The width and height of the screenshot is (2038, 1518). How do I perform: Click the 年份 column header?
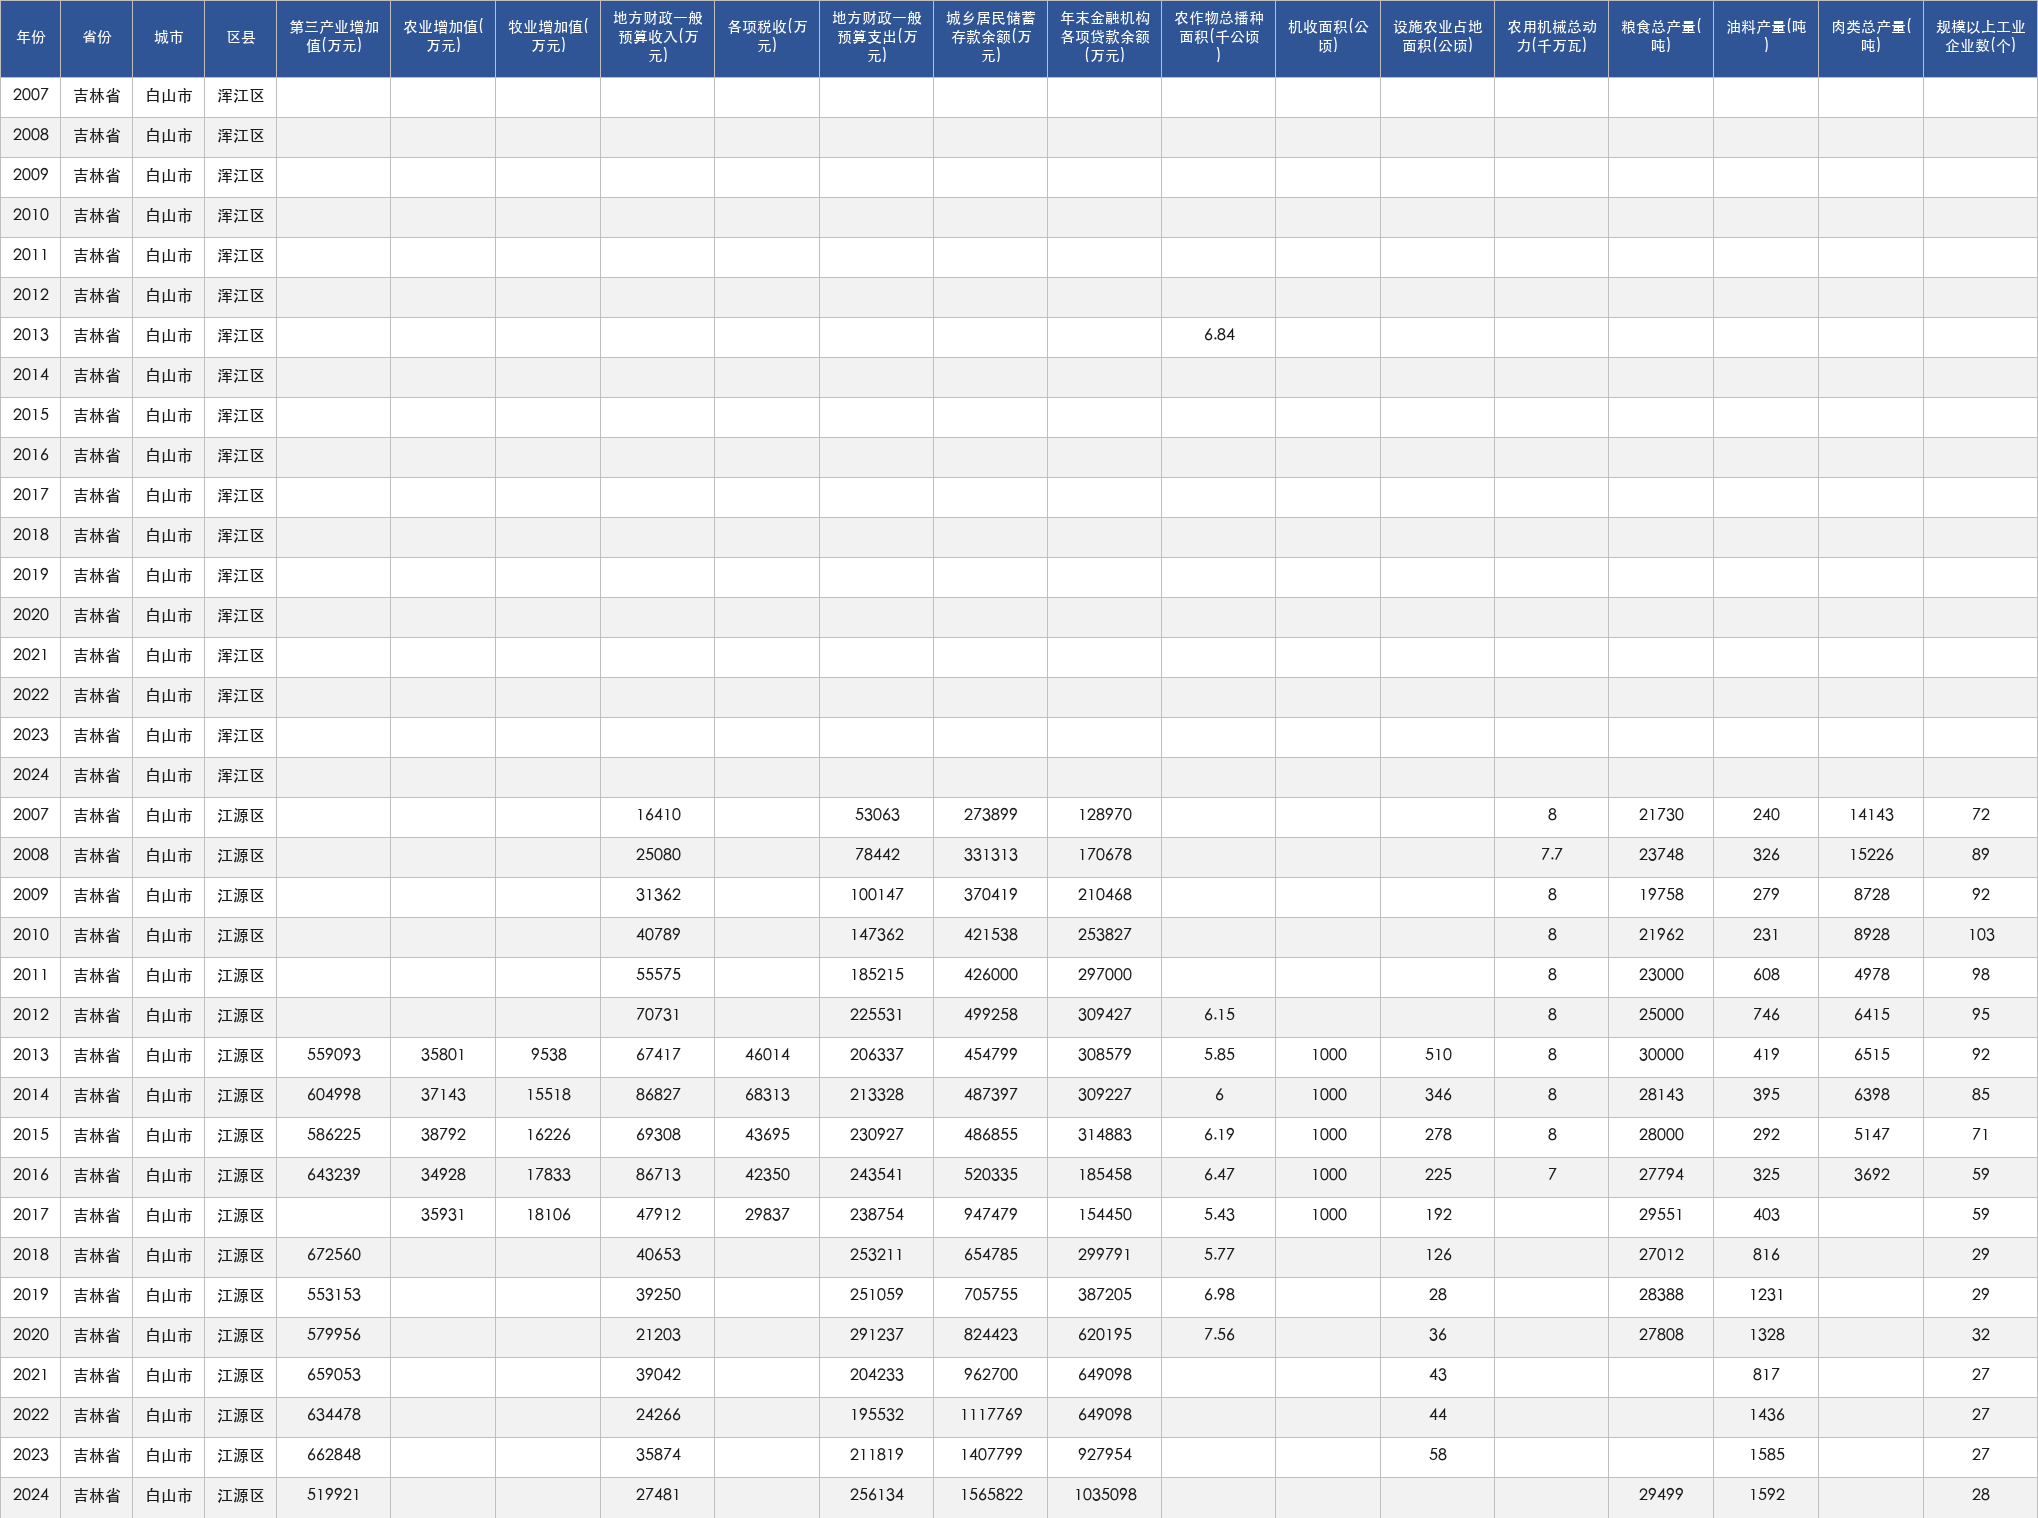pyautogui.click(x=31, y=38)
